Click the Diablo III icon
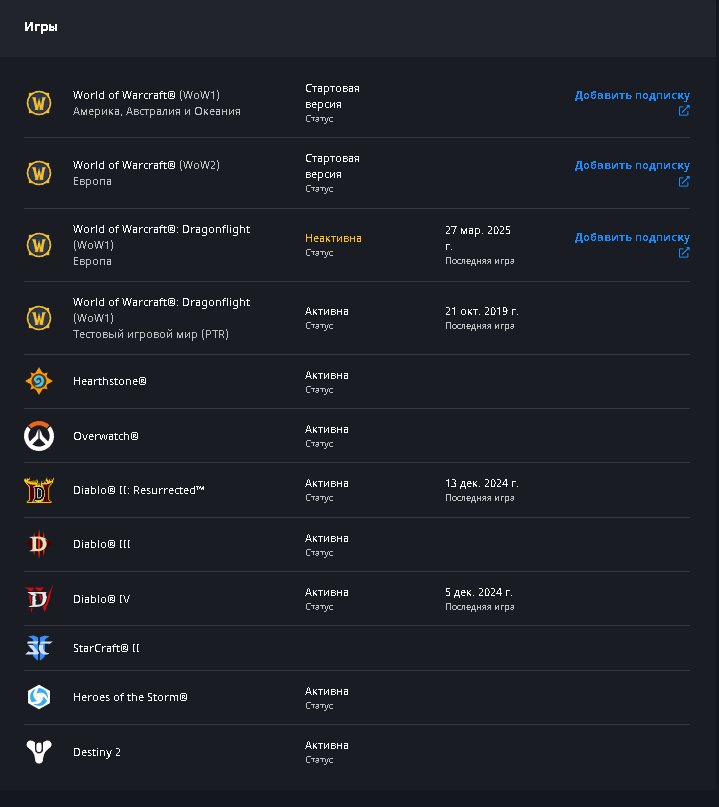This screenshot has width=719, height=807. [x=39, y=544]
